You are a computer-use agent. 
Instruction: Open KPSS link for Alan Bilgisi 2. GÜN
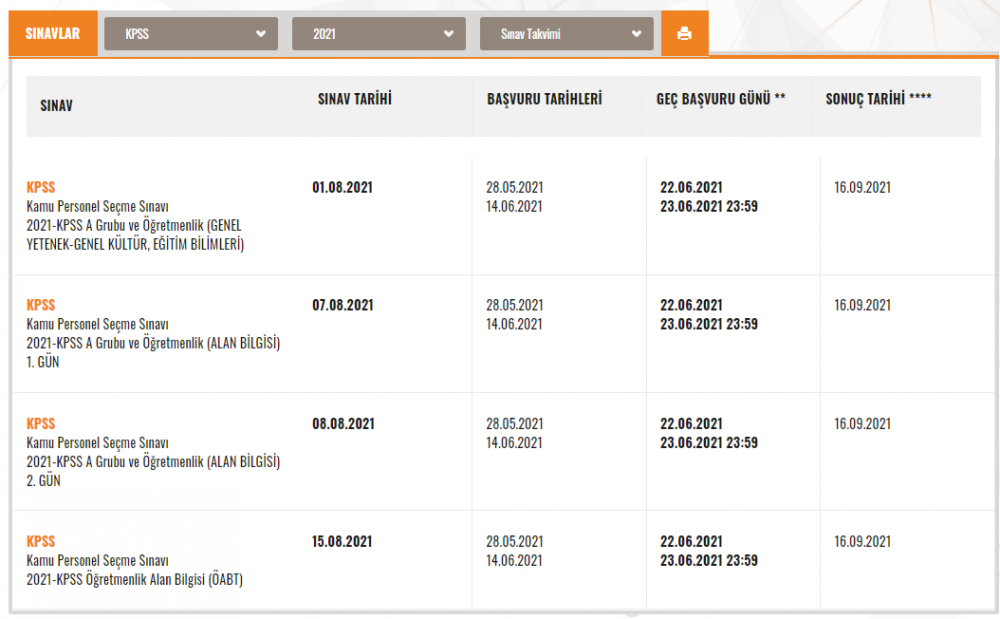coord(41,423)
